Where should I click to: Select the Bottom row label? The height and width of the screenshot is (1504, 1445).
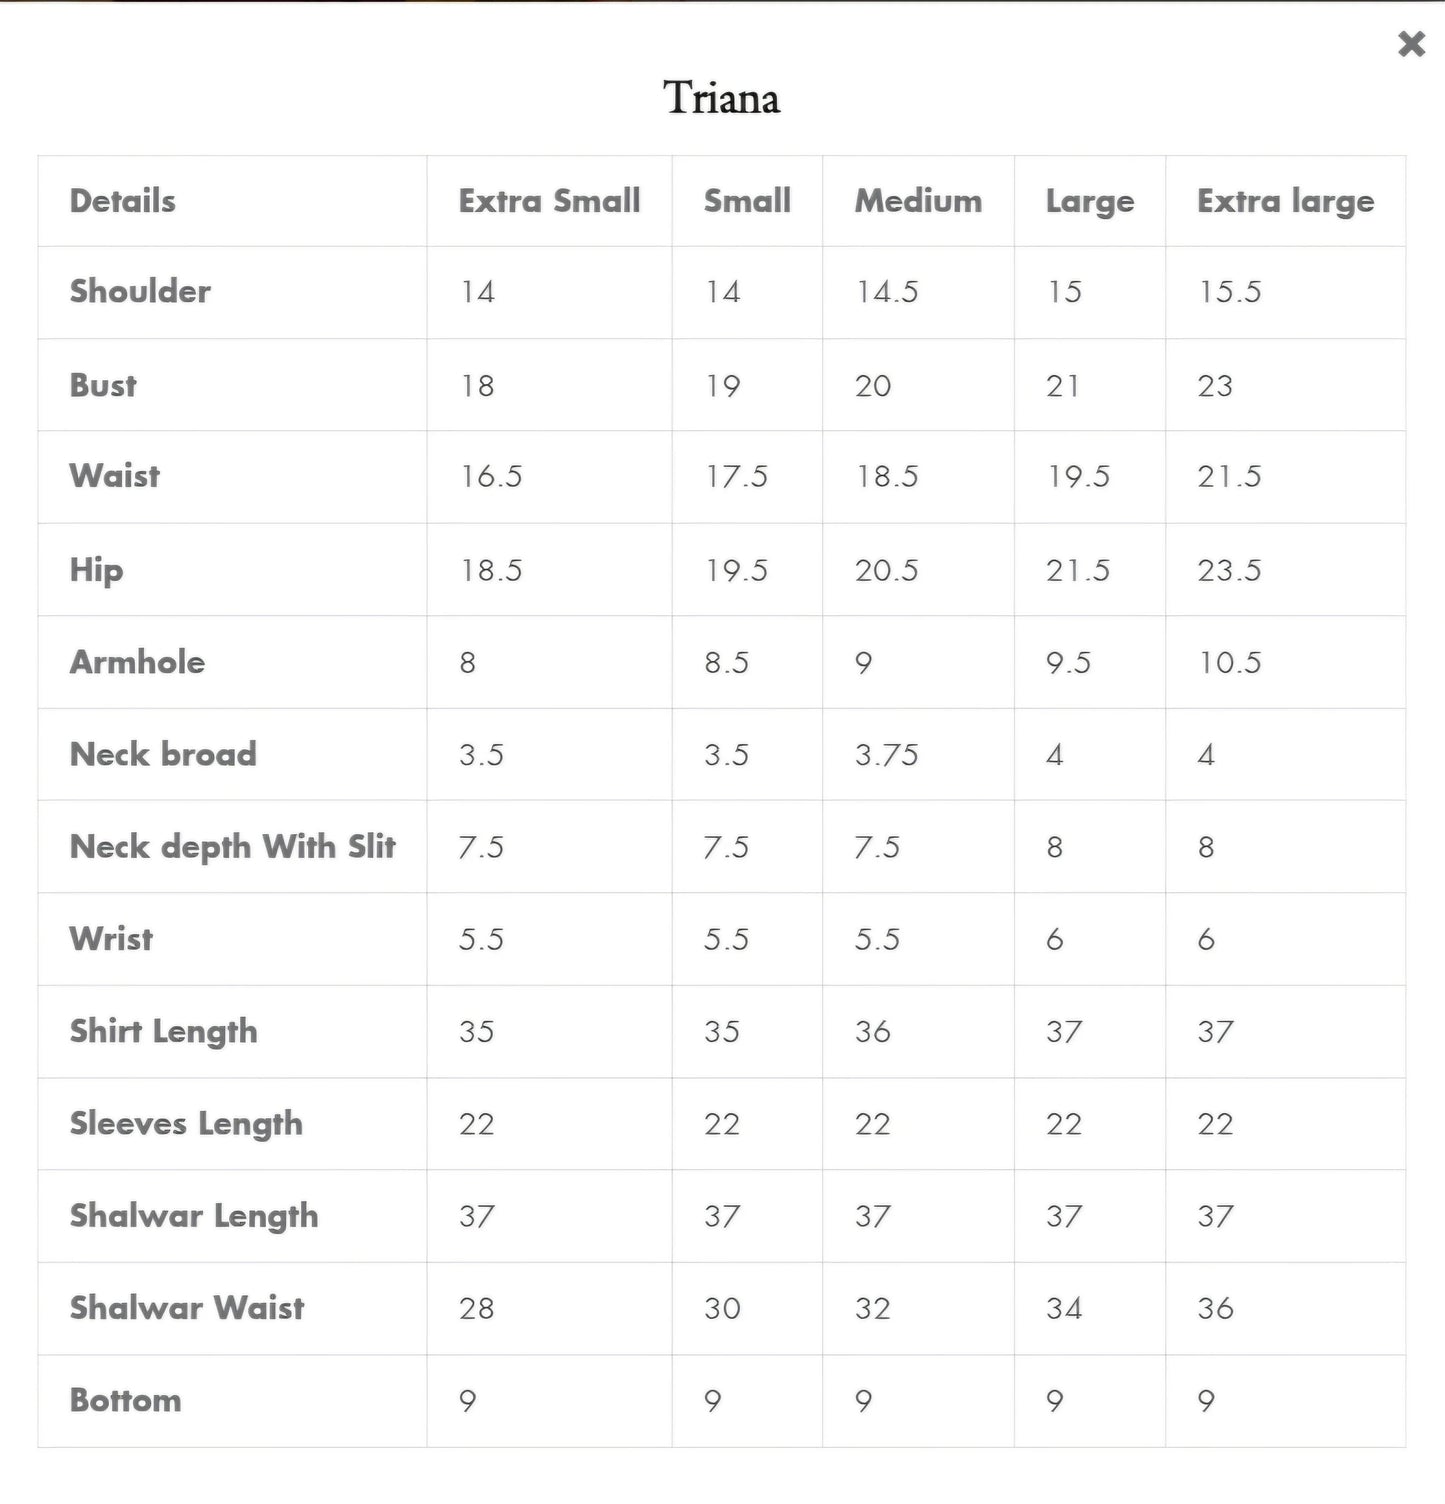click(125, 1400)
